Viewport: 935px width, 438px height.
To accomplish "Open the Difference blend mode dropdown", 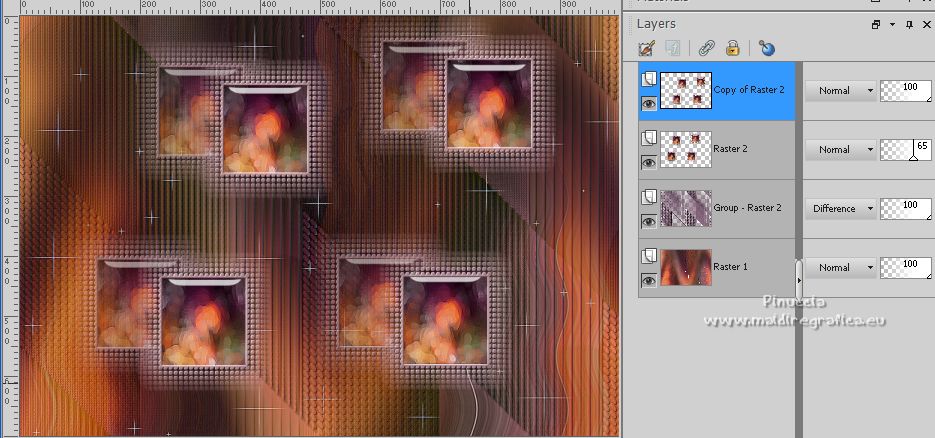I will click(841, 209).
